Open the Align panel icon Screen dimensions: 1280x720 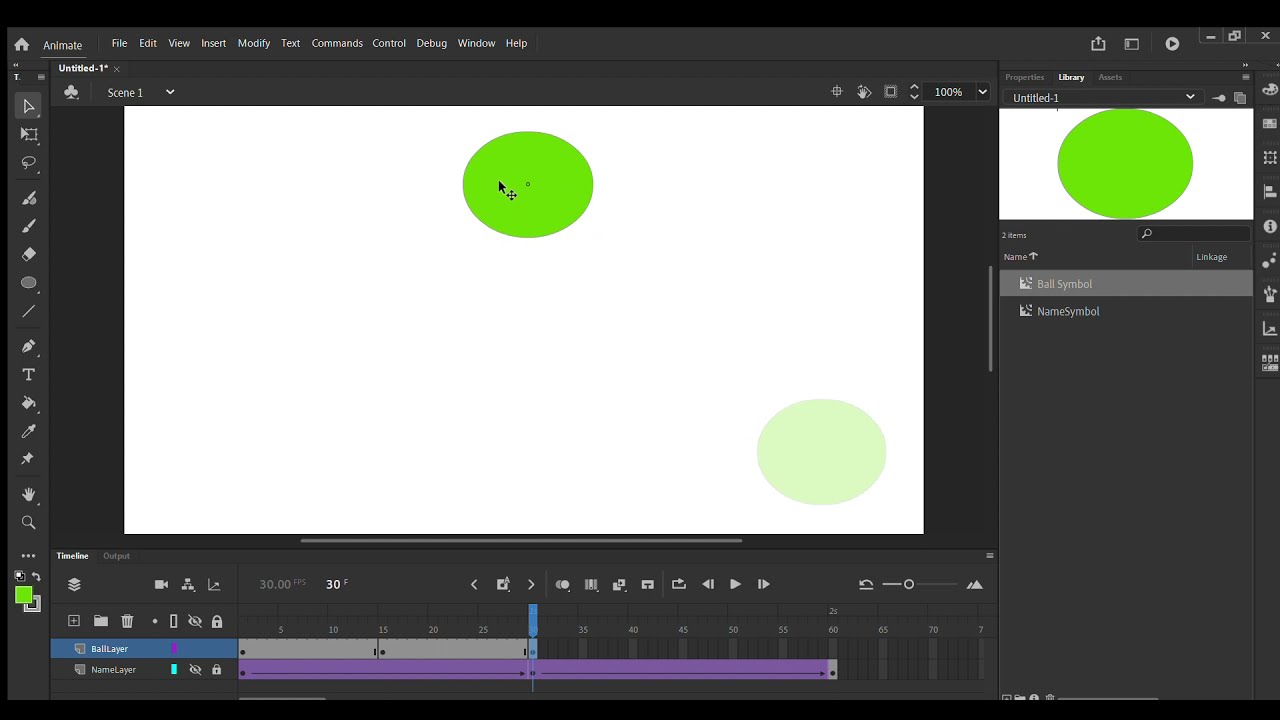(1270, 192)
